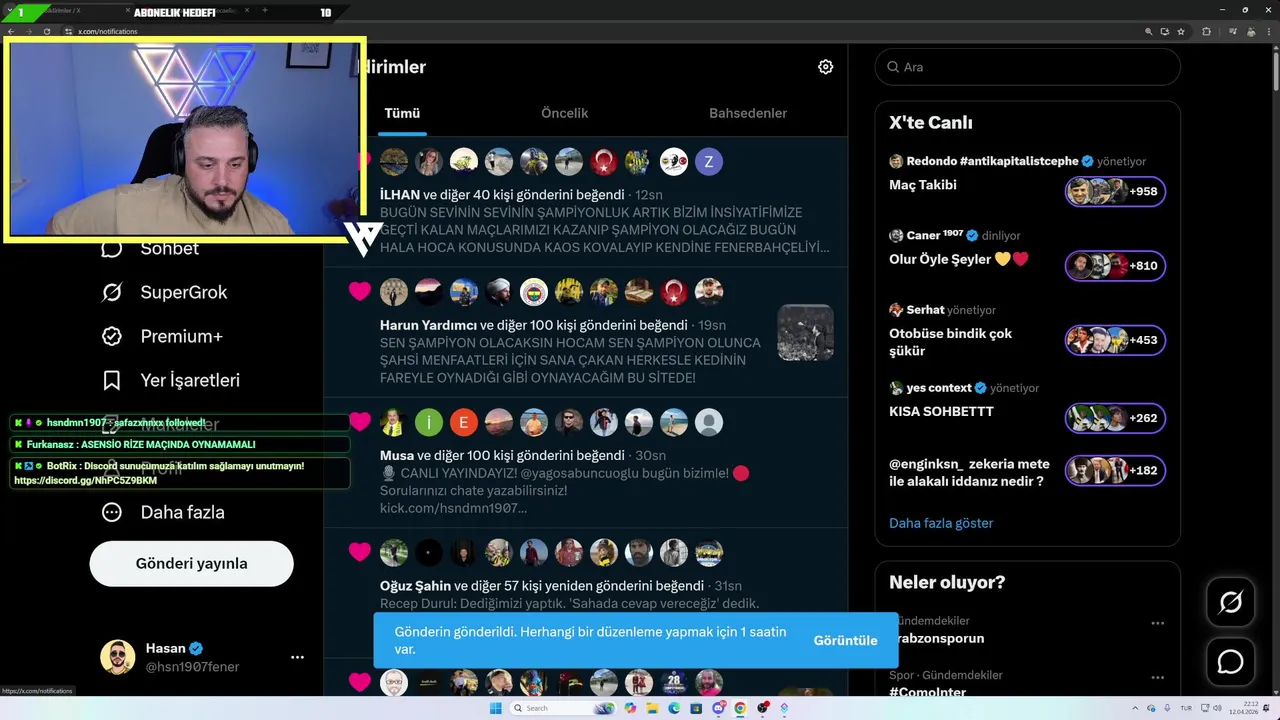Click heart icon on Oğuz Şahin notification
The image size is (1280, 720).
(x=360, y=552)
